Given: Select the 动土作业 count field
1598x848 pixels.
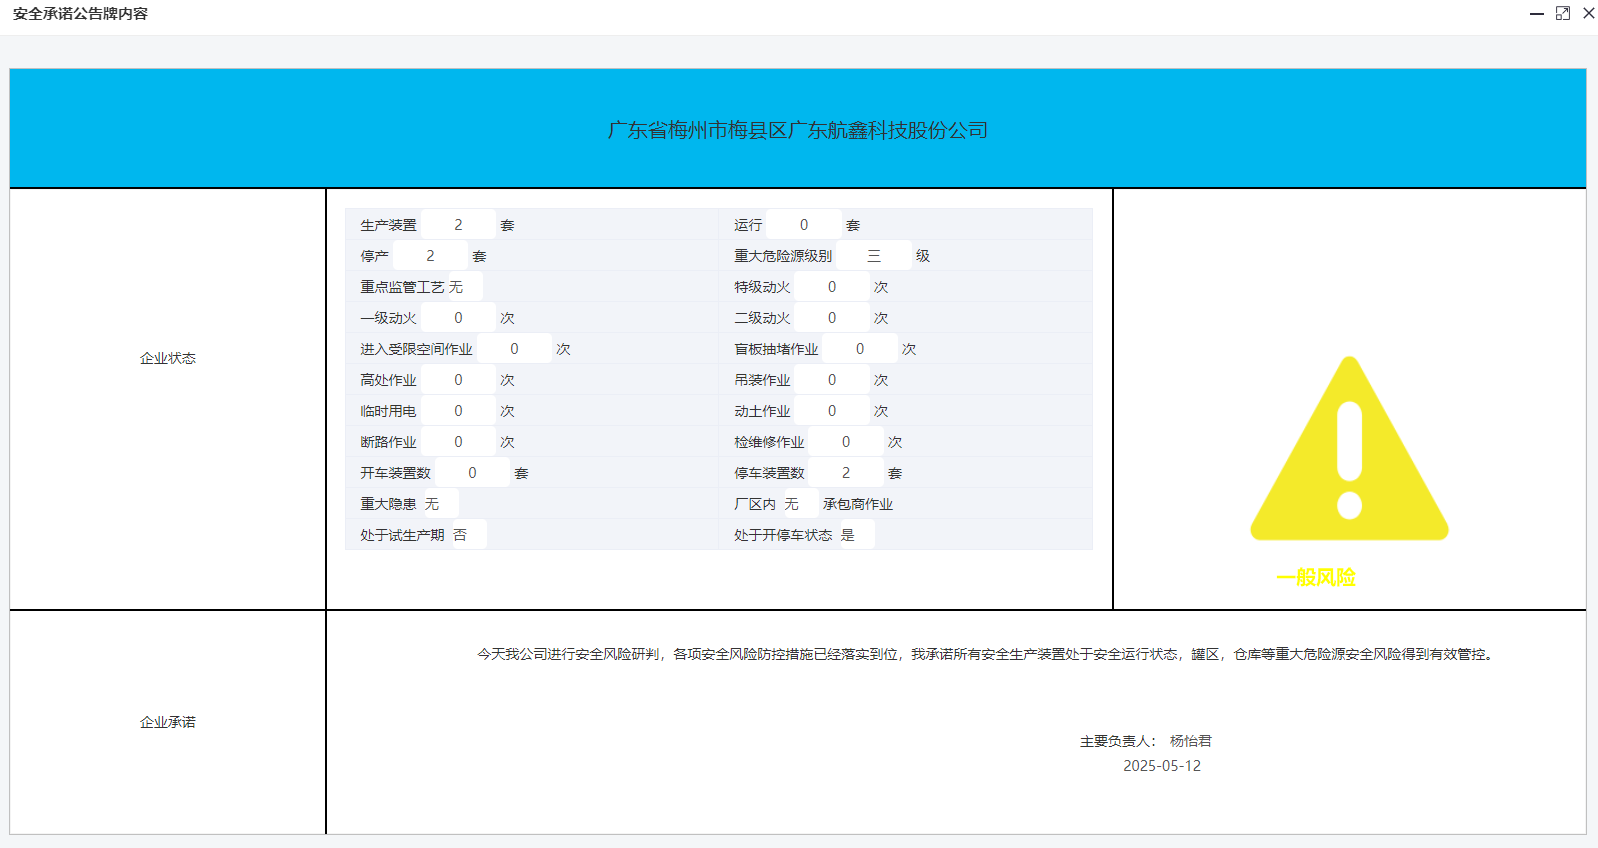Looking at the screenshot, I should pos(832,411).
